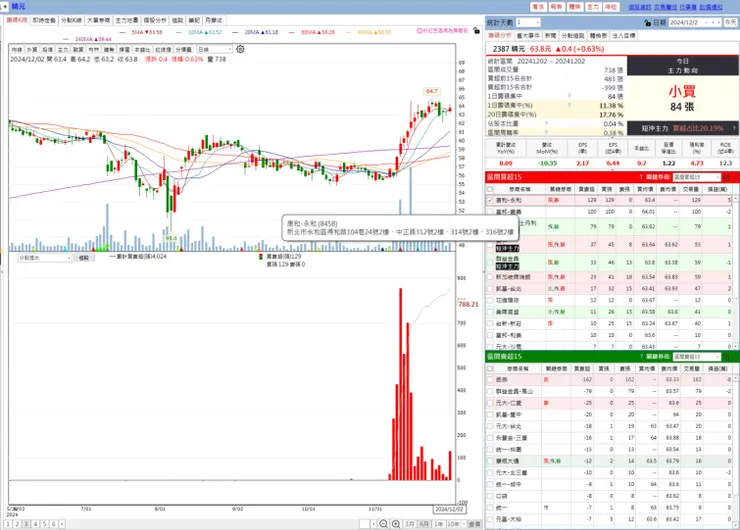Open 關鍵券商 dropdown in green sell header
The width and height of the screenshot is (740, 530).
click(x=697, y=356)
